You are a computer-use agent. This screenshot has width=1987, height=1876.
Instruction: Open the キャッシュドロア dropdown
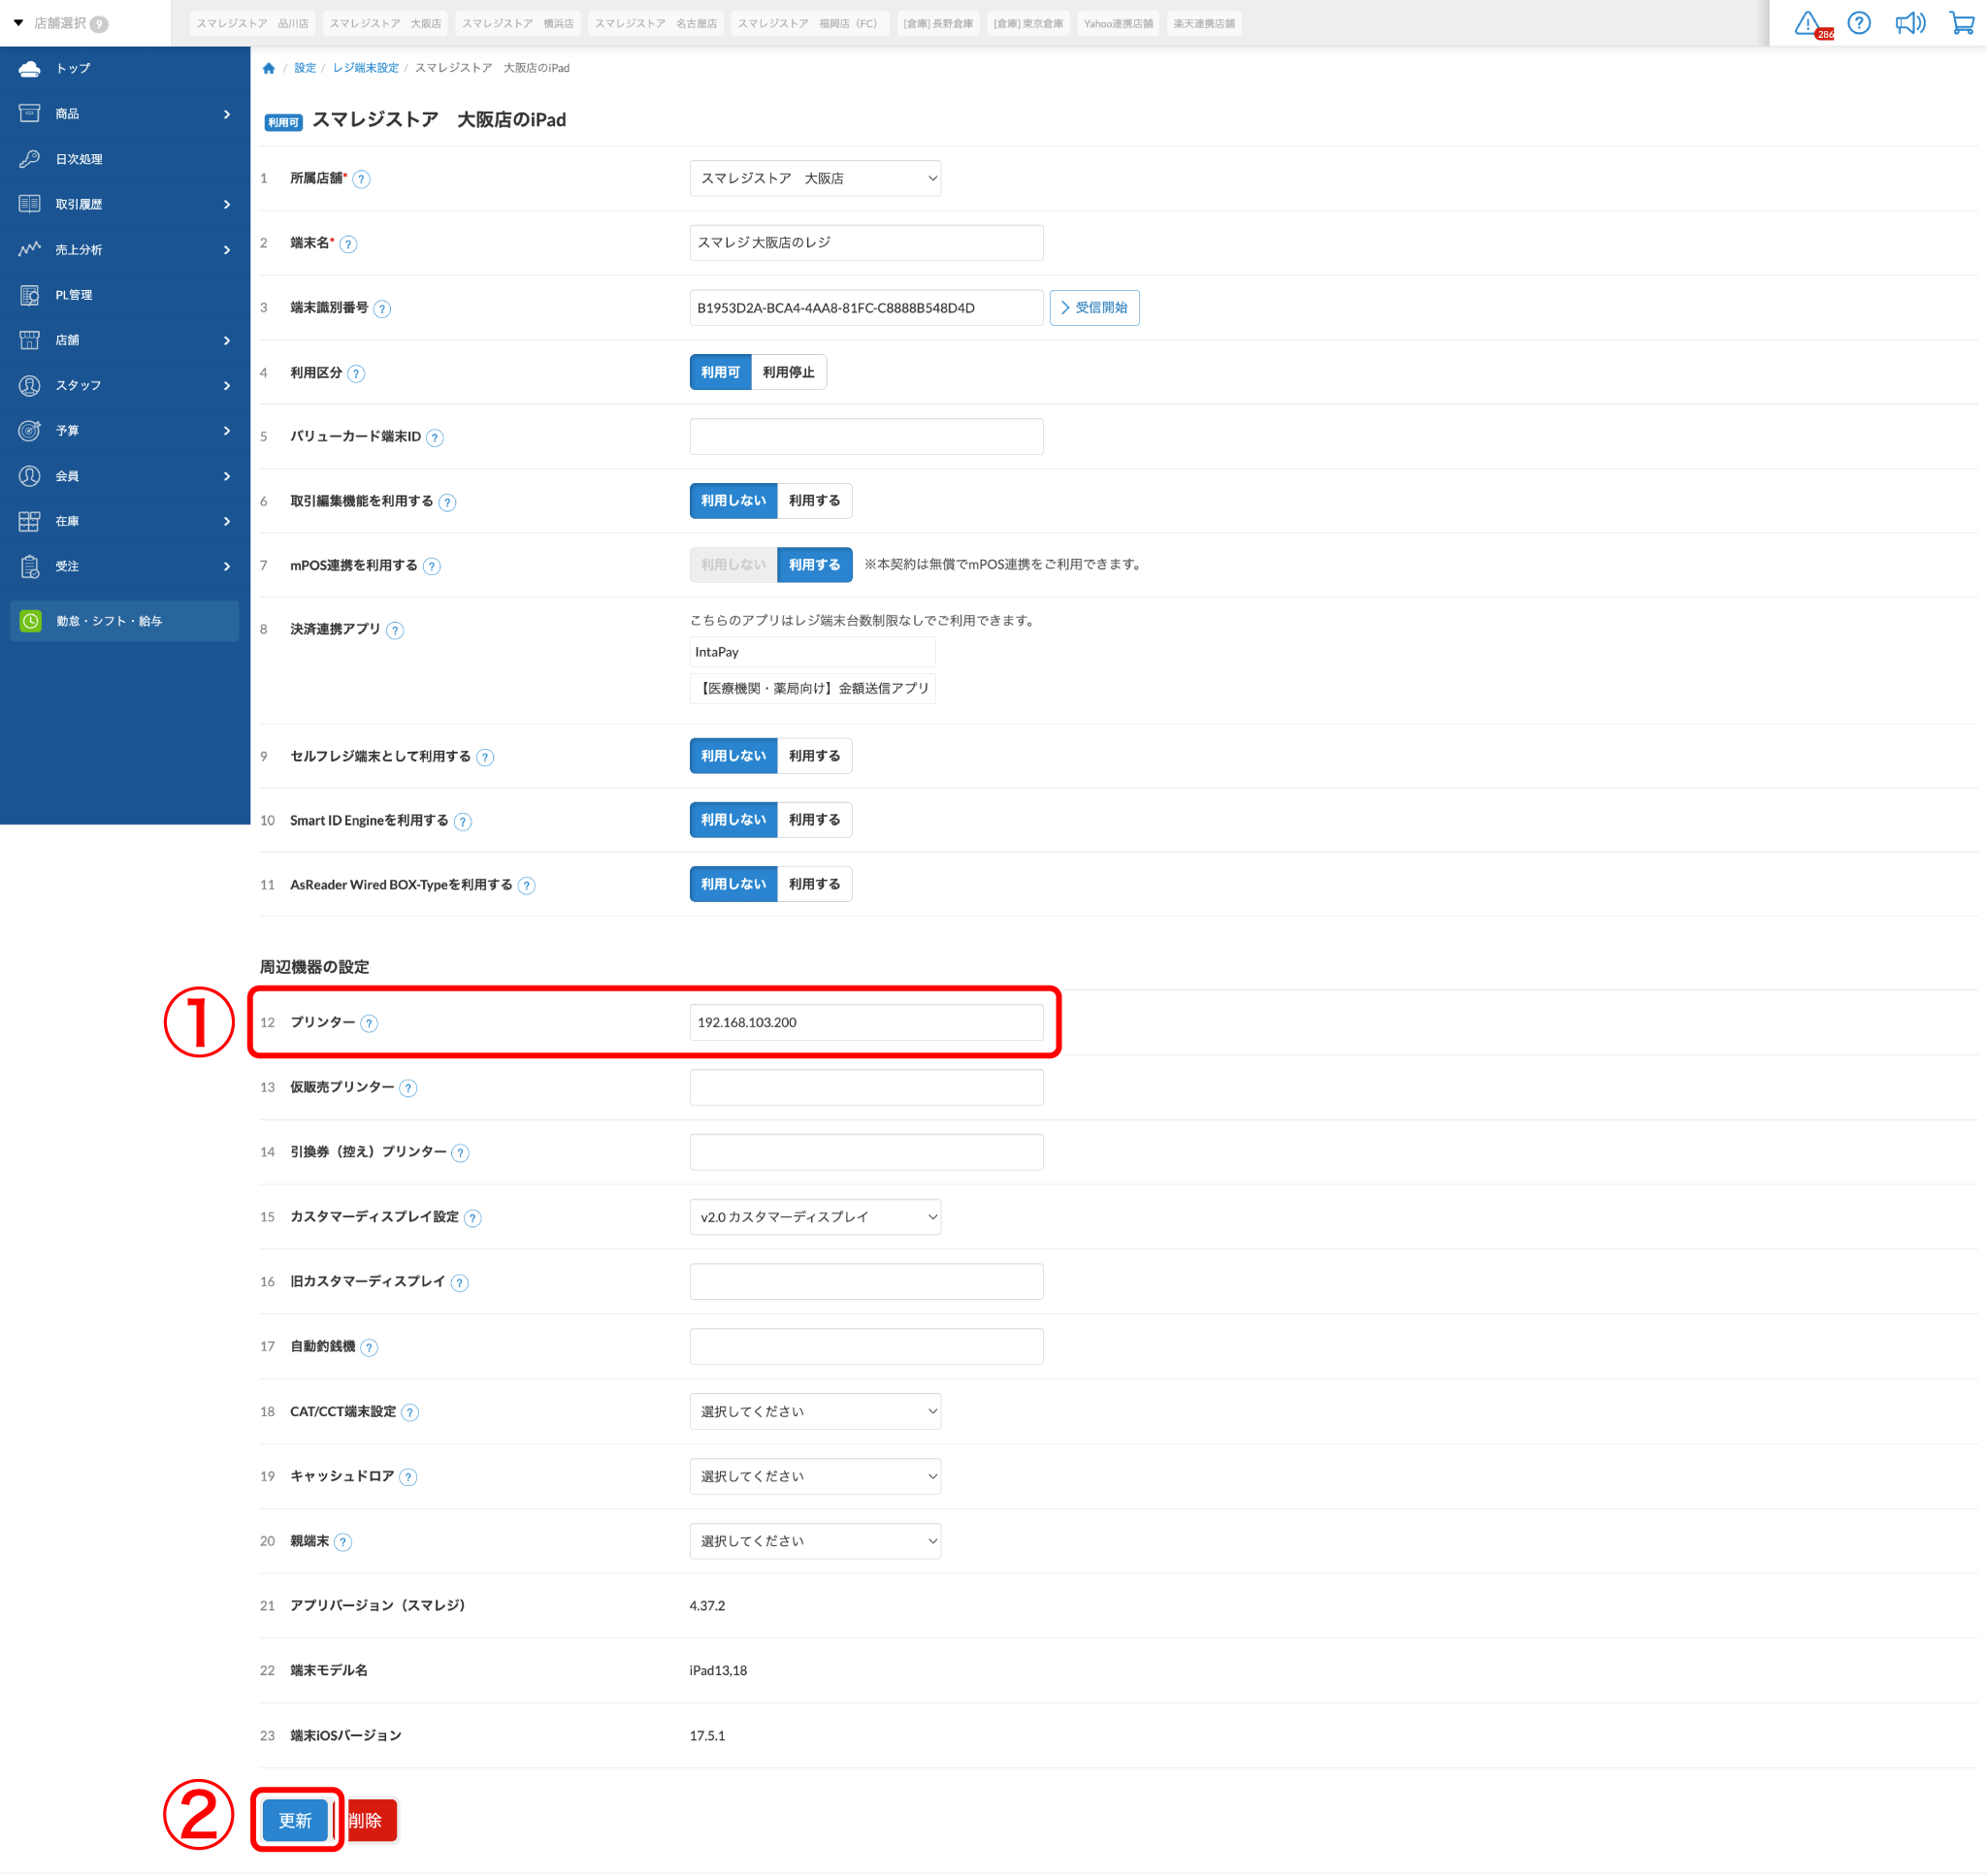(x=815, y=1476)
